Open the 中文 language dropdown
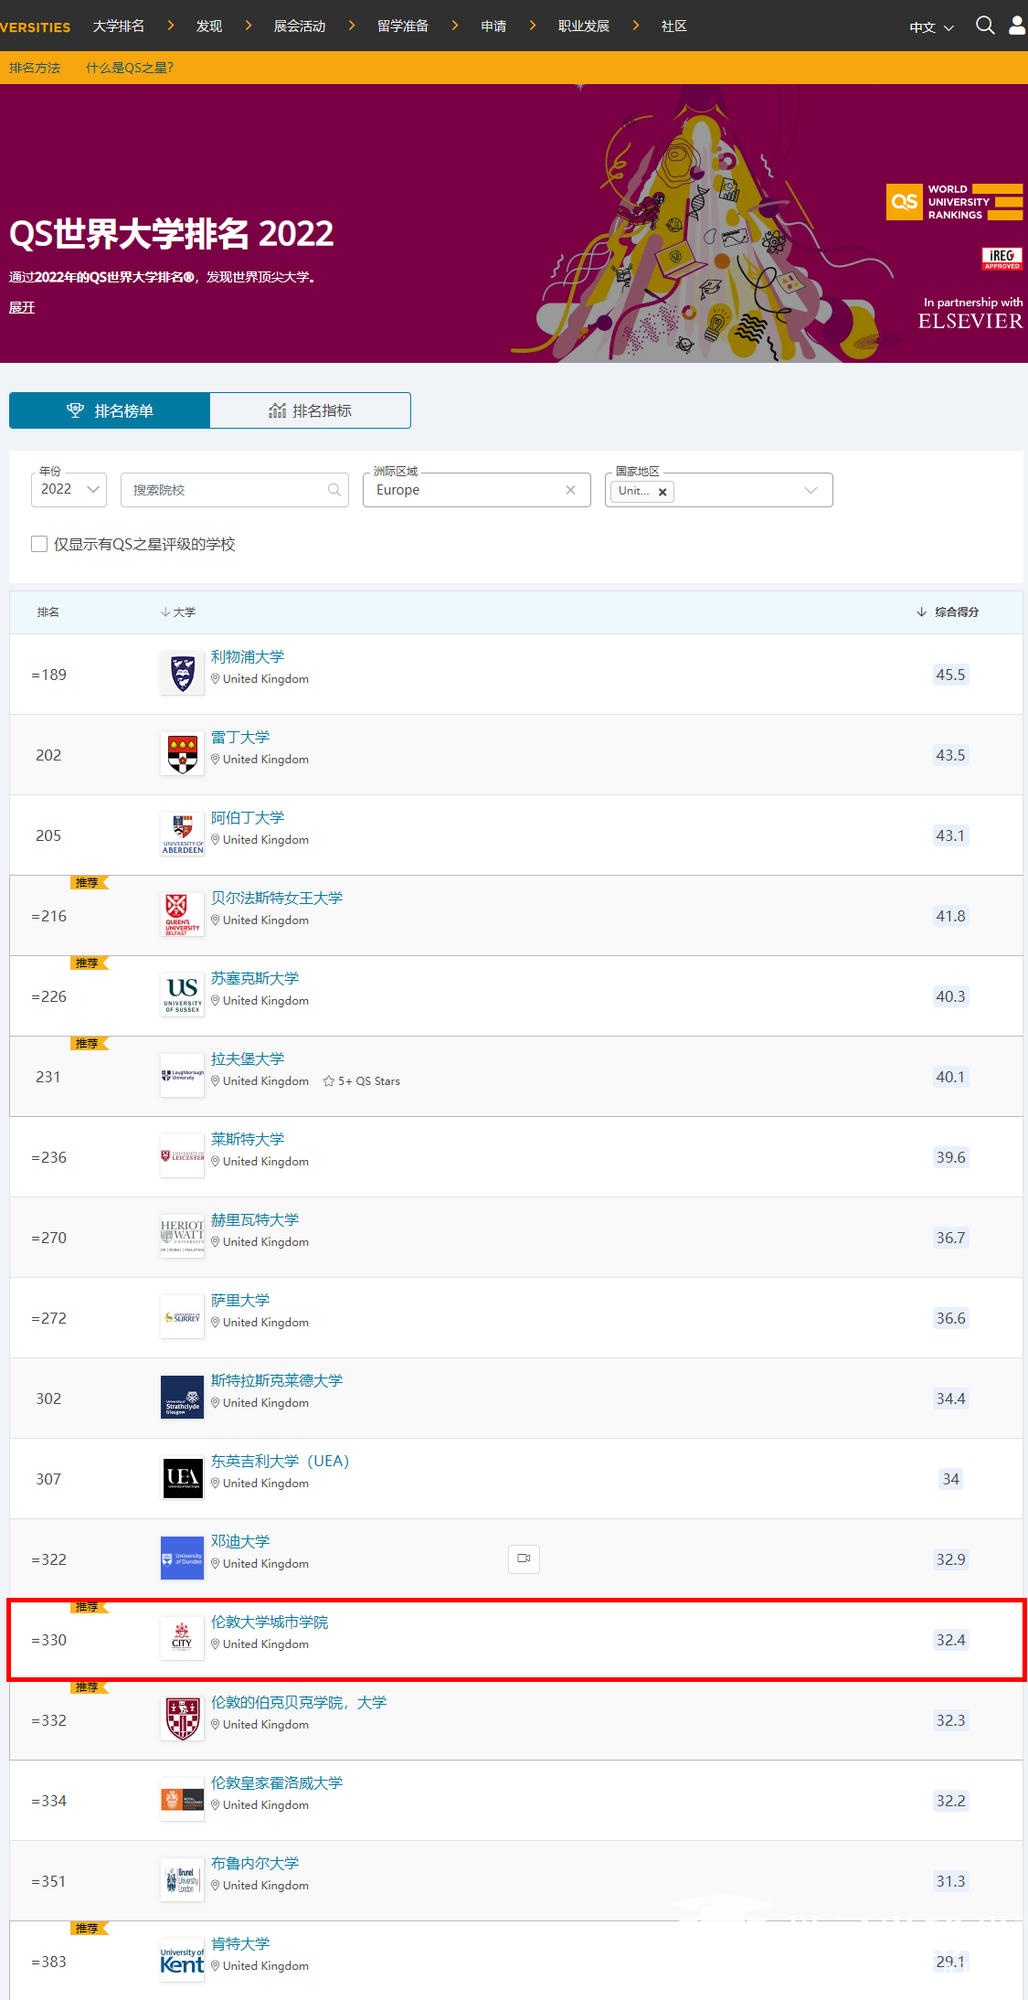This screenshot has width=1028, height=2000. pyautogui.click(x=931, y=27)
